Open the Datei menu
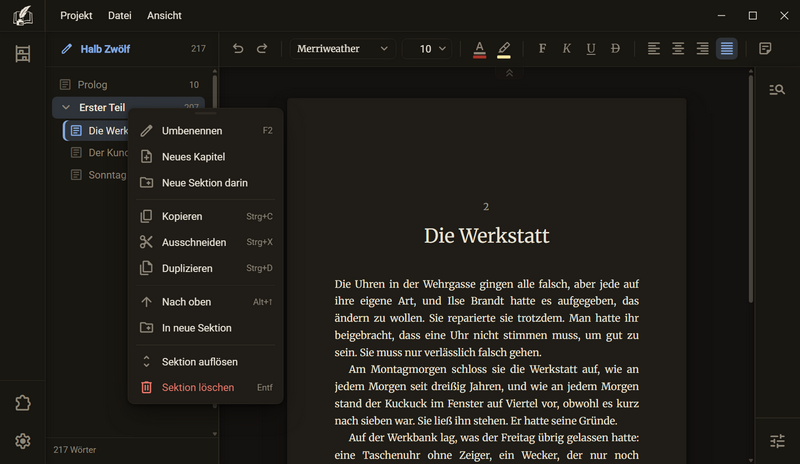The width and height of the screenshot is (800, 464). [x=119, y=15]
